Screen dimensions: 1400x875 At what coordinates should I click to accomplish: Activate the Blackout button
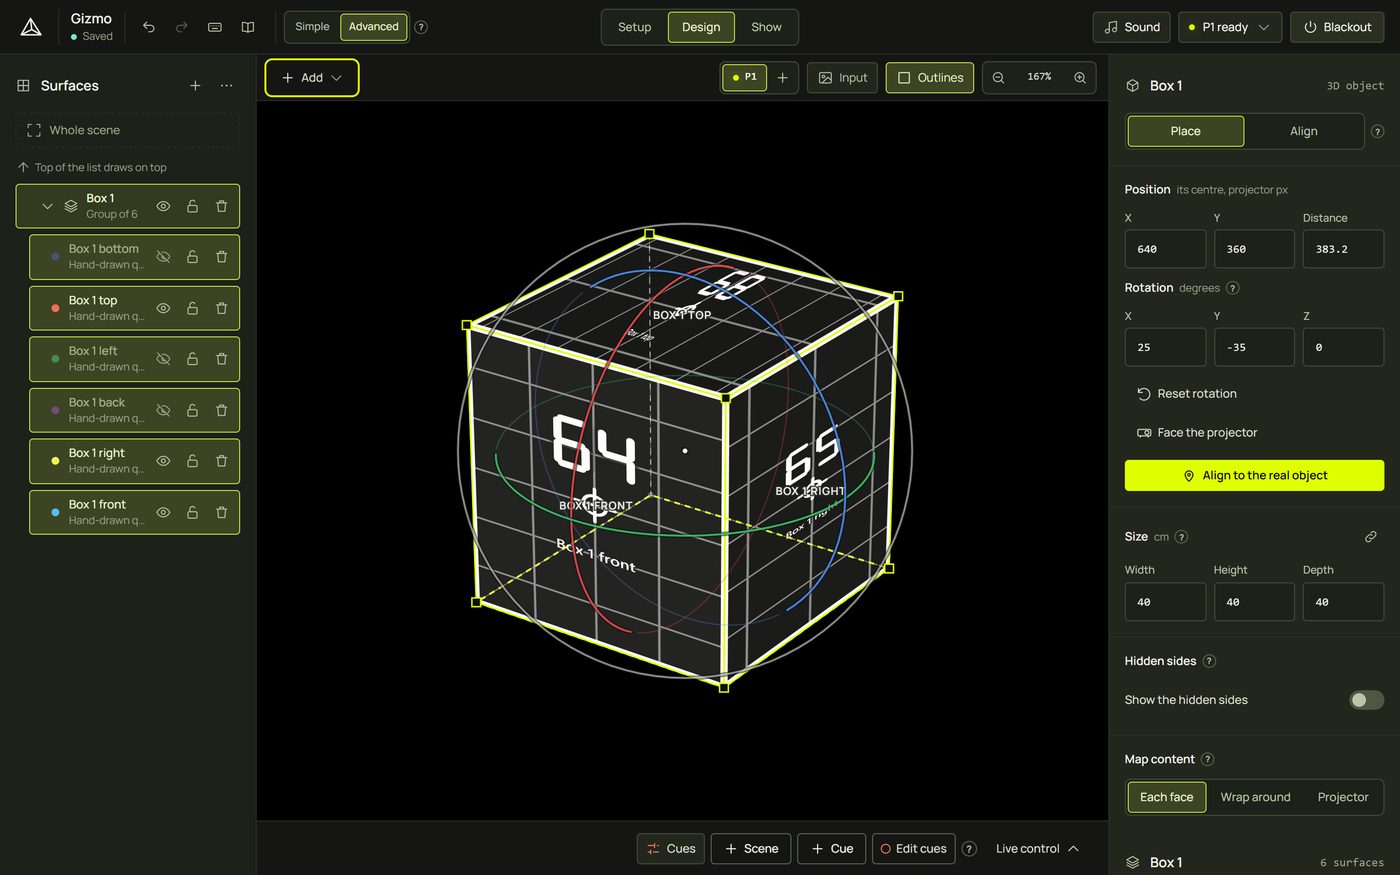pos(1337,27)
